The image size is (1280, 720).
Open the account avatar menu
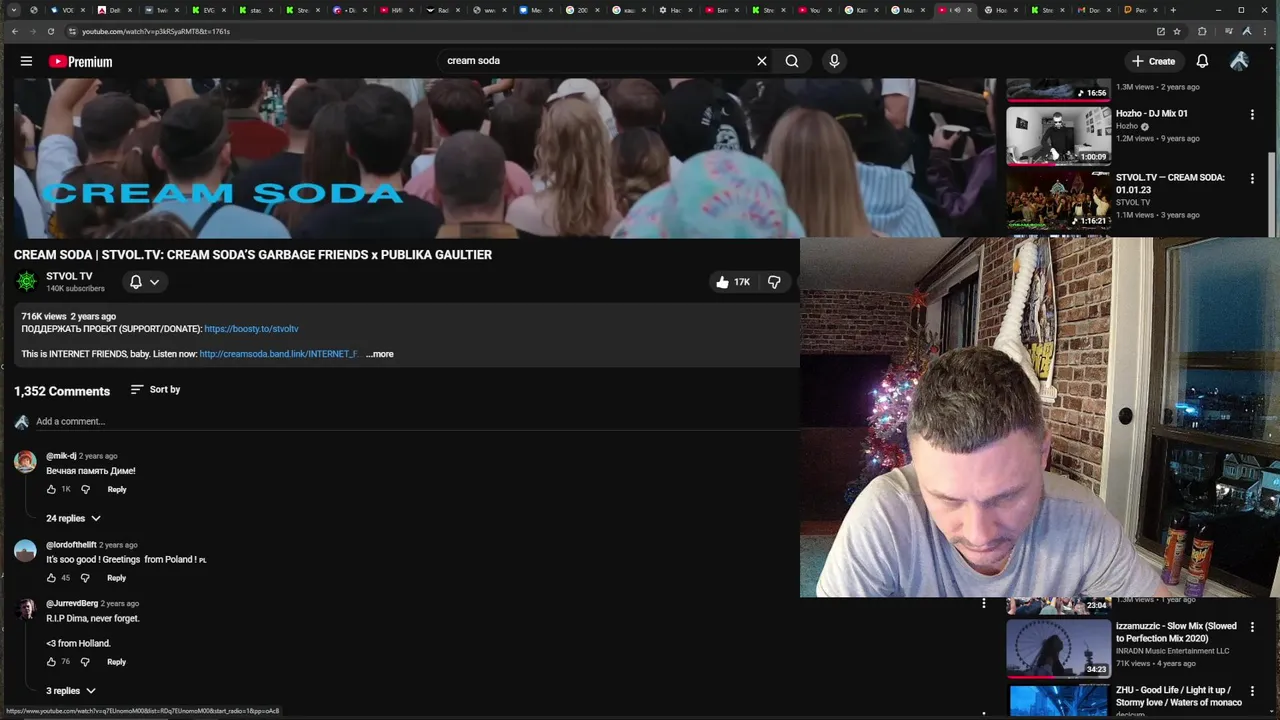tap(1239, 61)
